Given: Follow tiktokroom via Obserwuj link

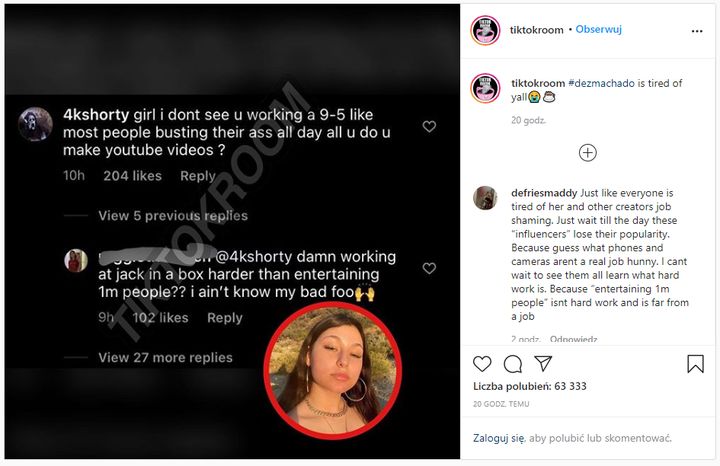Looking at the screenshot, I should [599, 30].
